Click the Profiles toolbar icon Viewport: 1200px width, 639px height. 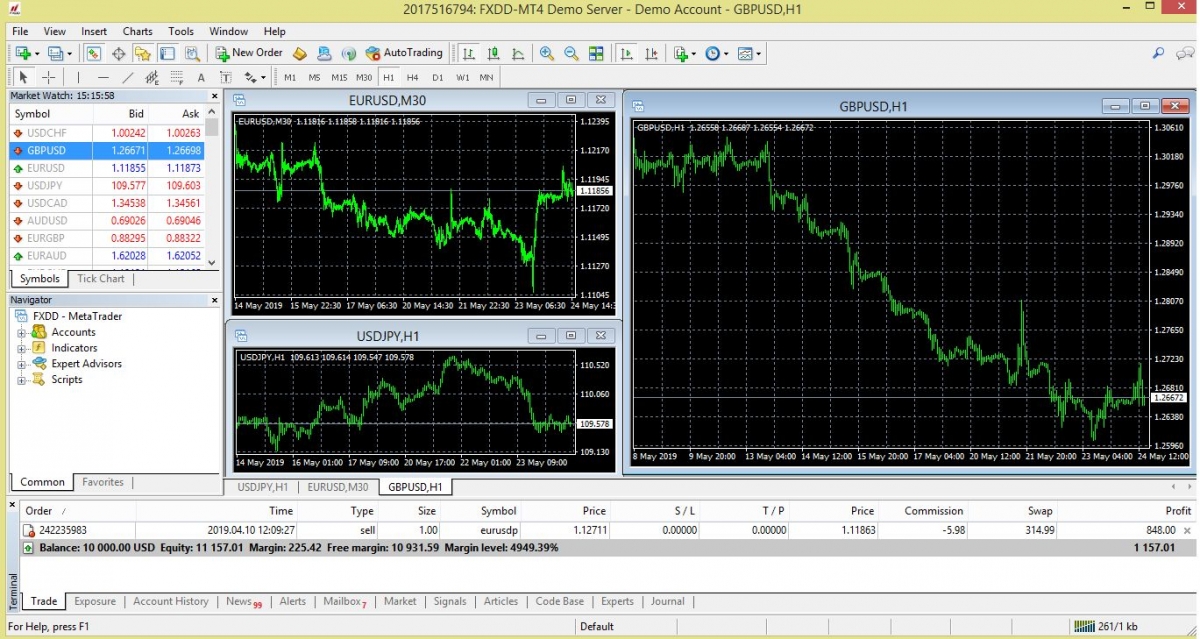pos(58,53)
